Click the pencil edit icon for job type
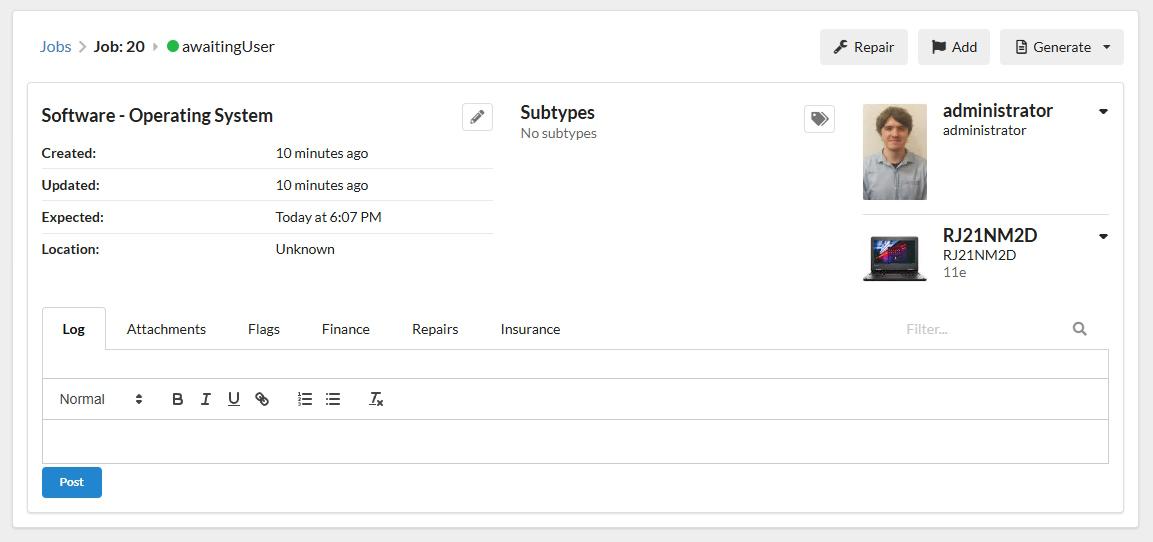The height and width of the screenshot is (542, 1153). click(477, 117)
